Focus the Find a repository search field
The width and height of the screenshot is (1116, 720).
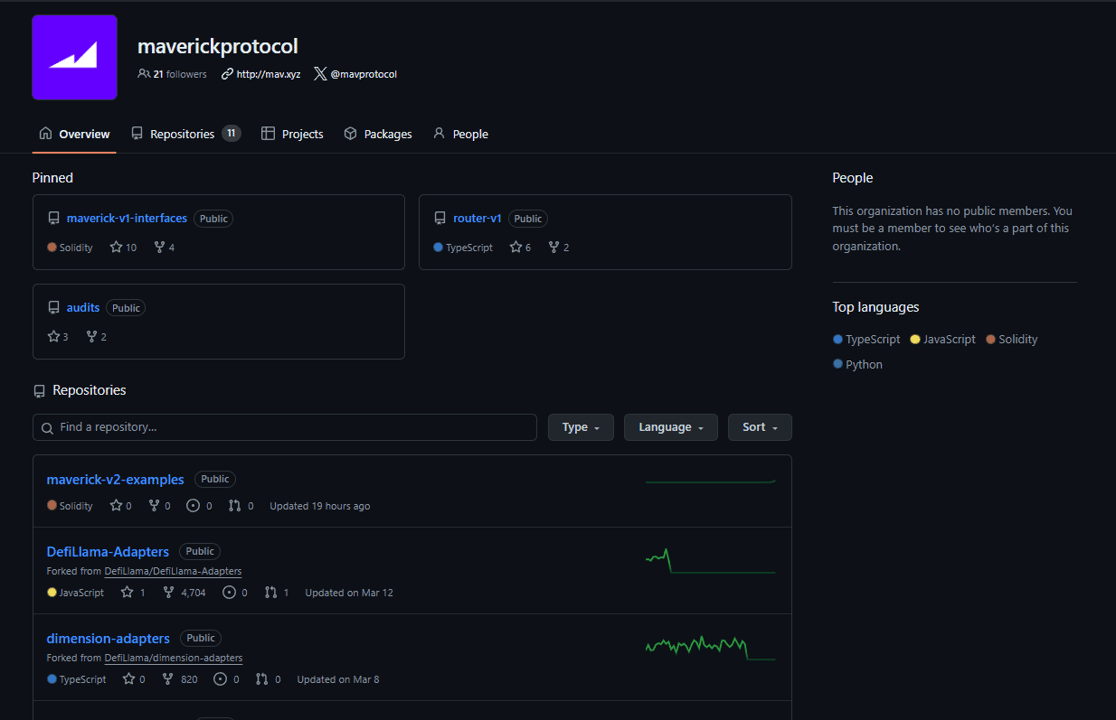click(x=285, y=428)
